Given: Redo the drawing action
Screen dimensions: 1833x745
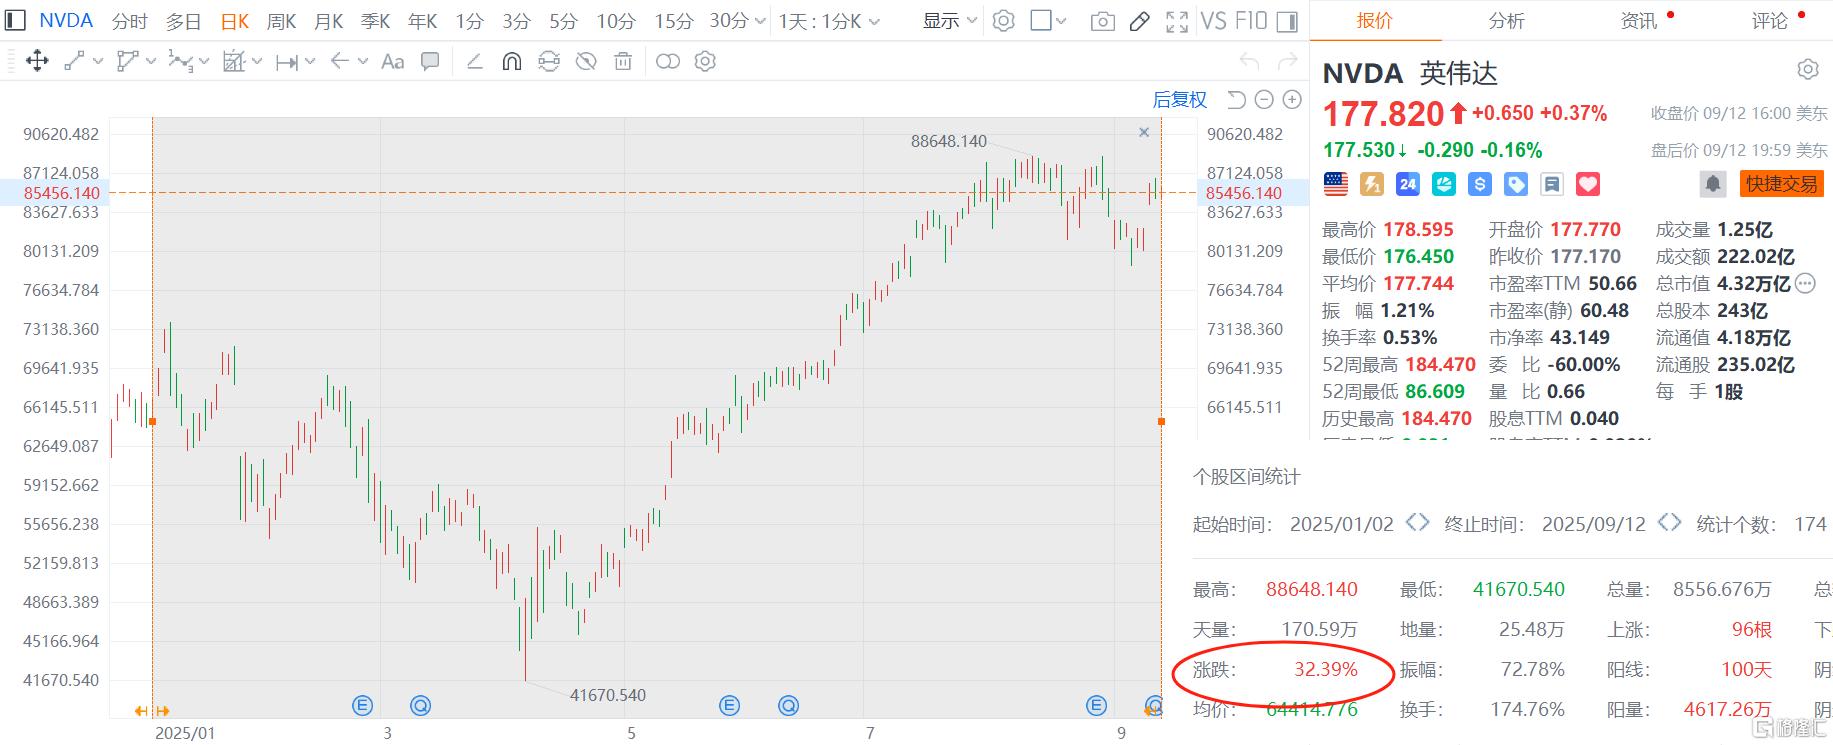Looking at the screenshot, I should pos(1290,61).
